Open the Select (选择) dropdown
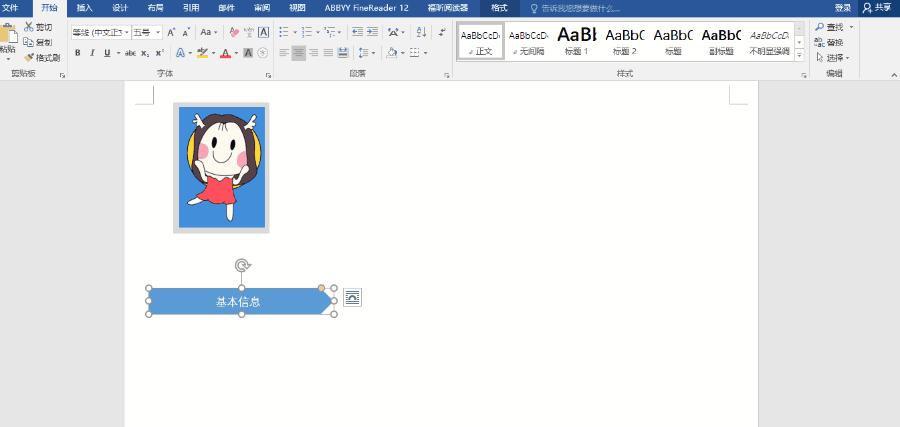Screen dimensions: 900x427 (832, 57)
